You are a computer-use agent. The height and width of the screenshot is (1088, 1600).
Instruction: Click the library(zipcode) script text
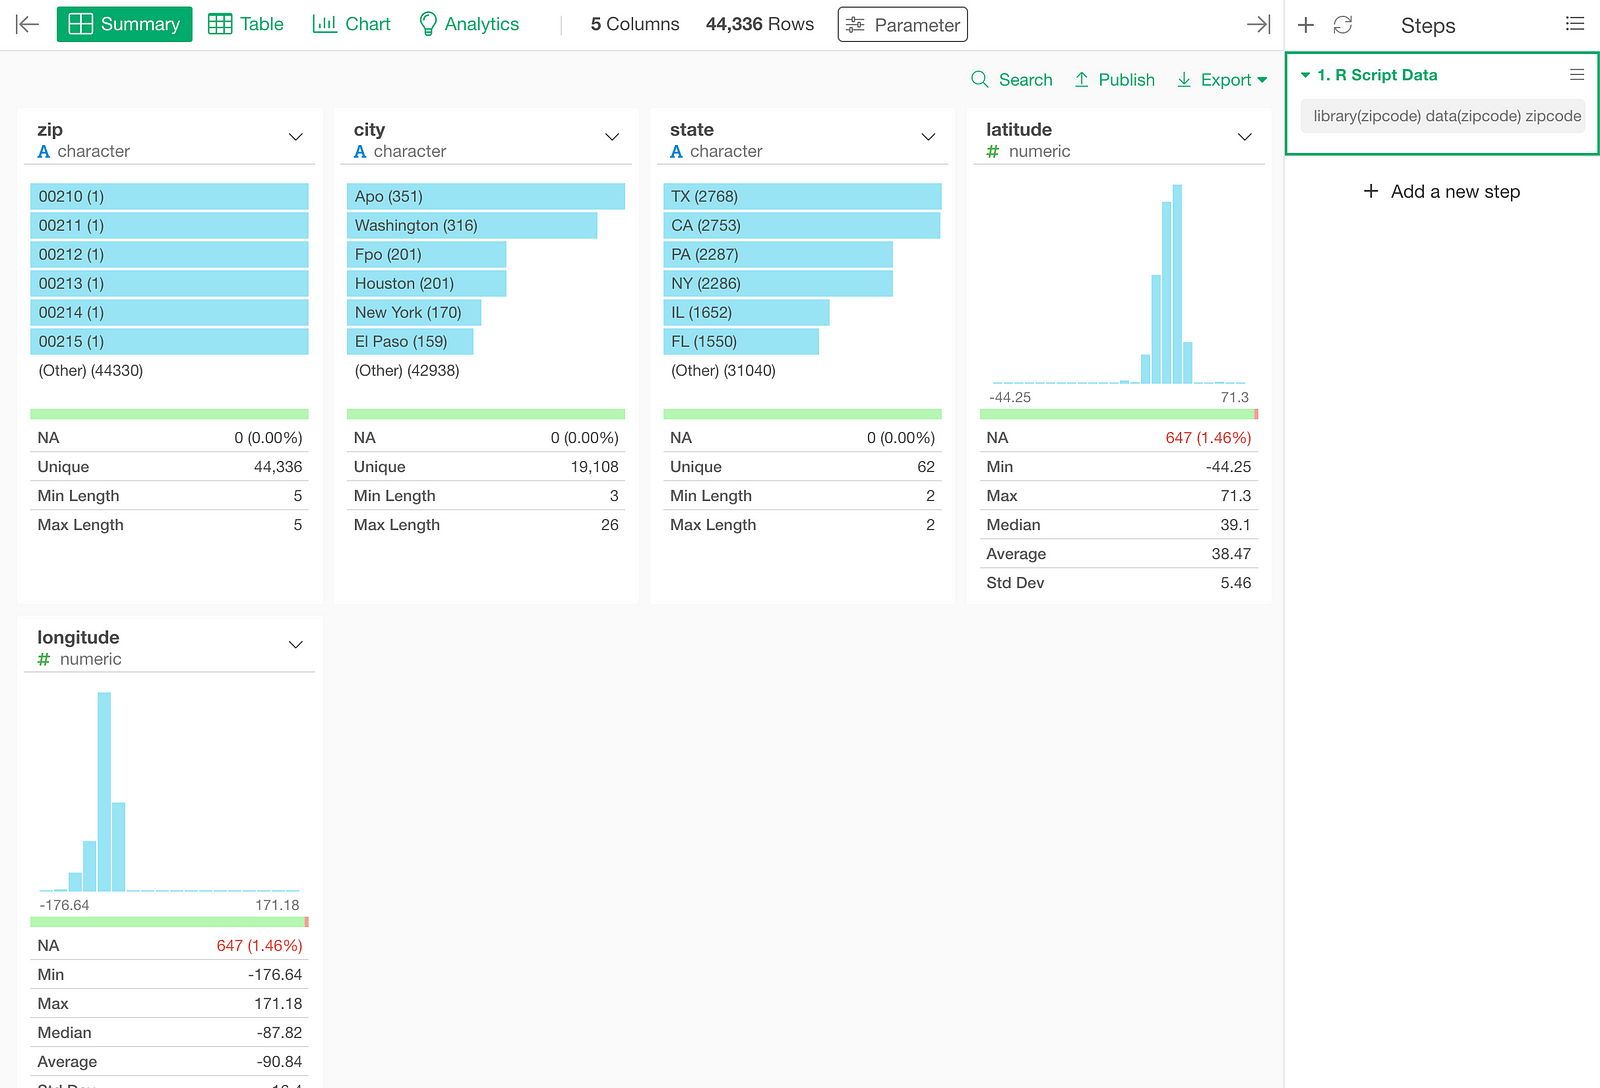pos(1443,116)
